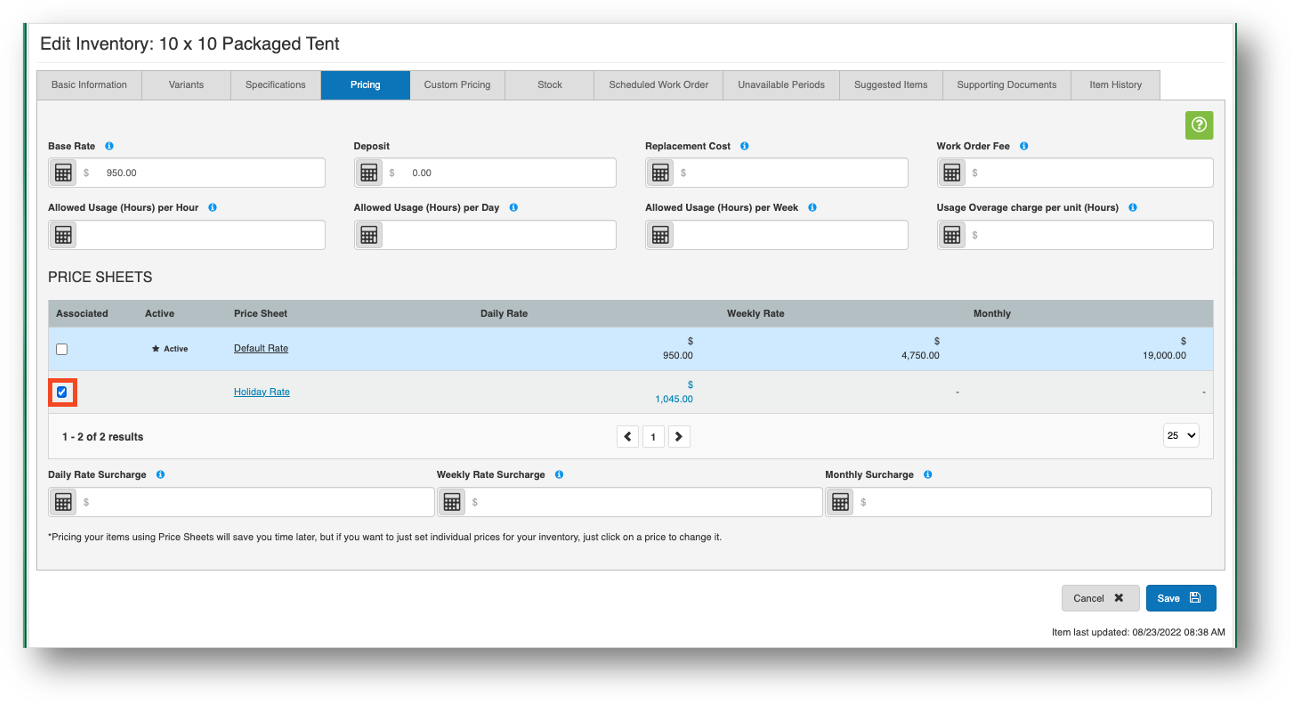Screen dimensions: 1291x702
Task: Open calculator for Replacement Cost field
Action: pos(660,173)
